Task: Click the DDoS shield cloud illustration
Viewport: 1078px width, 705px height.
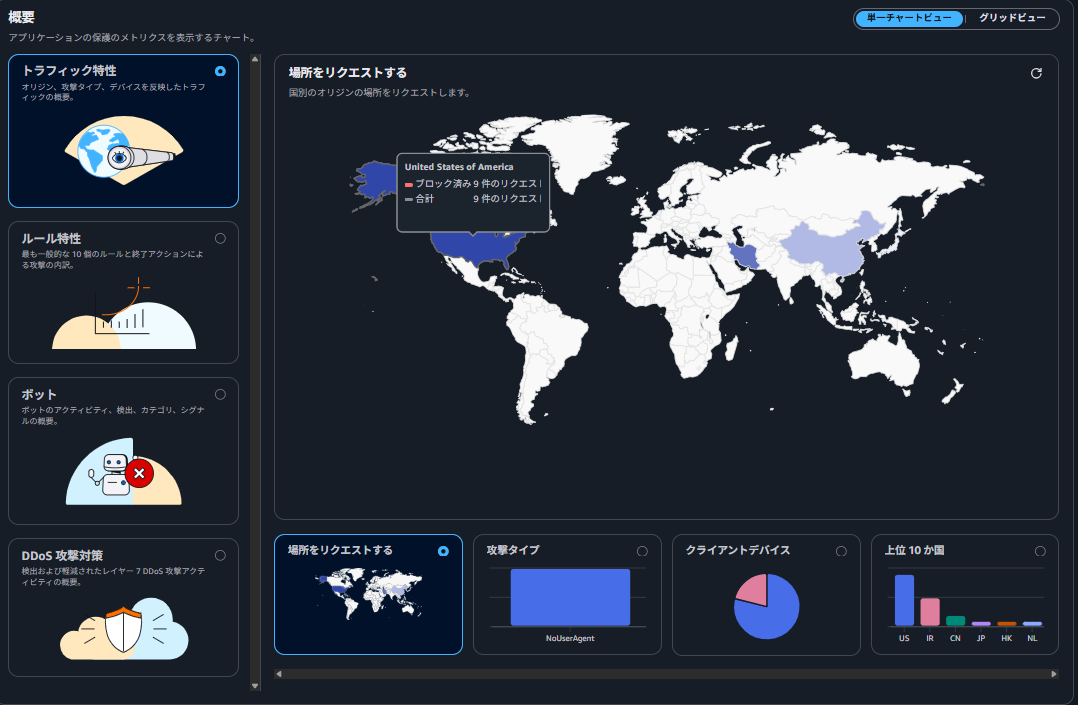Action: [x=124, y=628]
